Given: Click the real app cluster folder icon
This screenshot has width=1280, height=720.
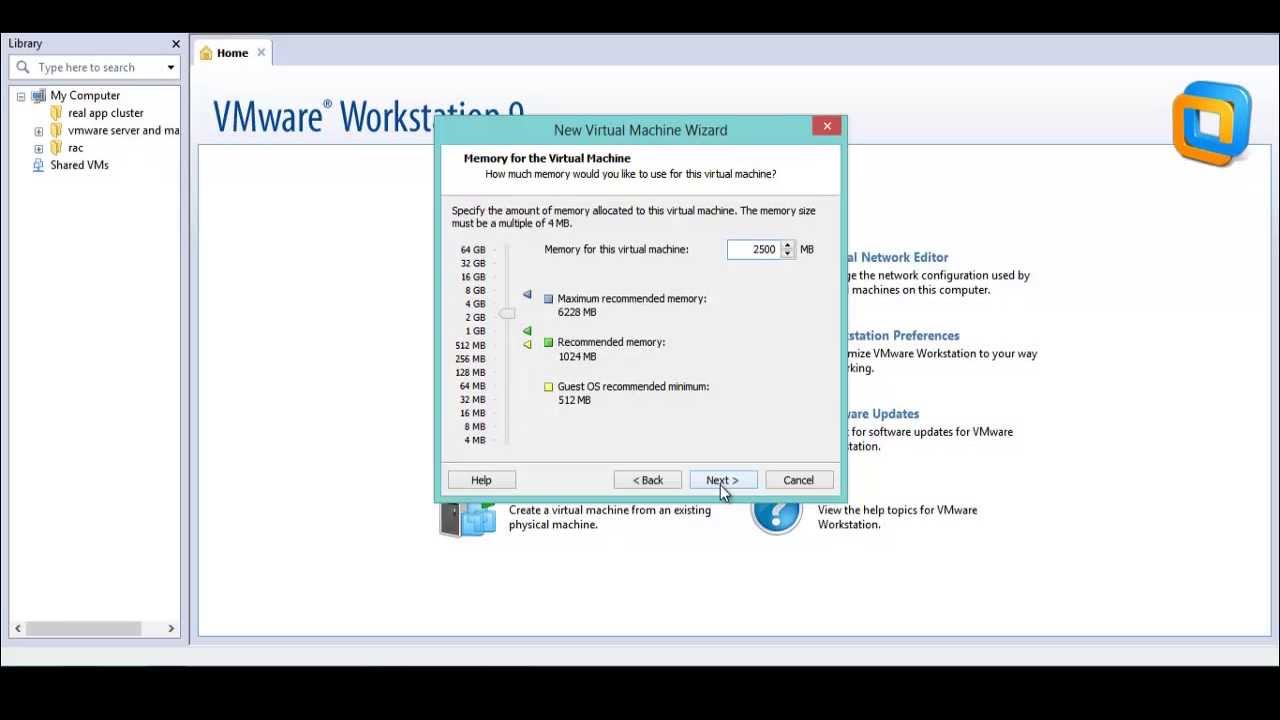Looking at the screenshot, I should pos(56,113).
